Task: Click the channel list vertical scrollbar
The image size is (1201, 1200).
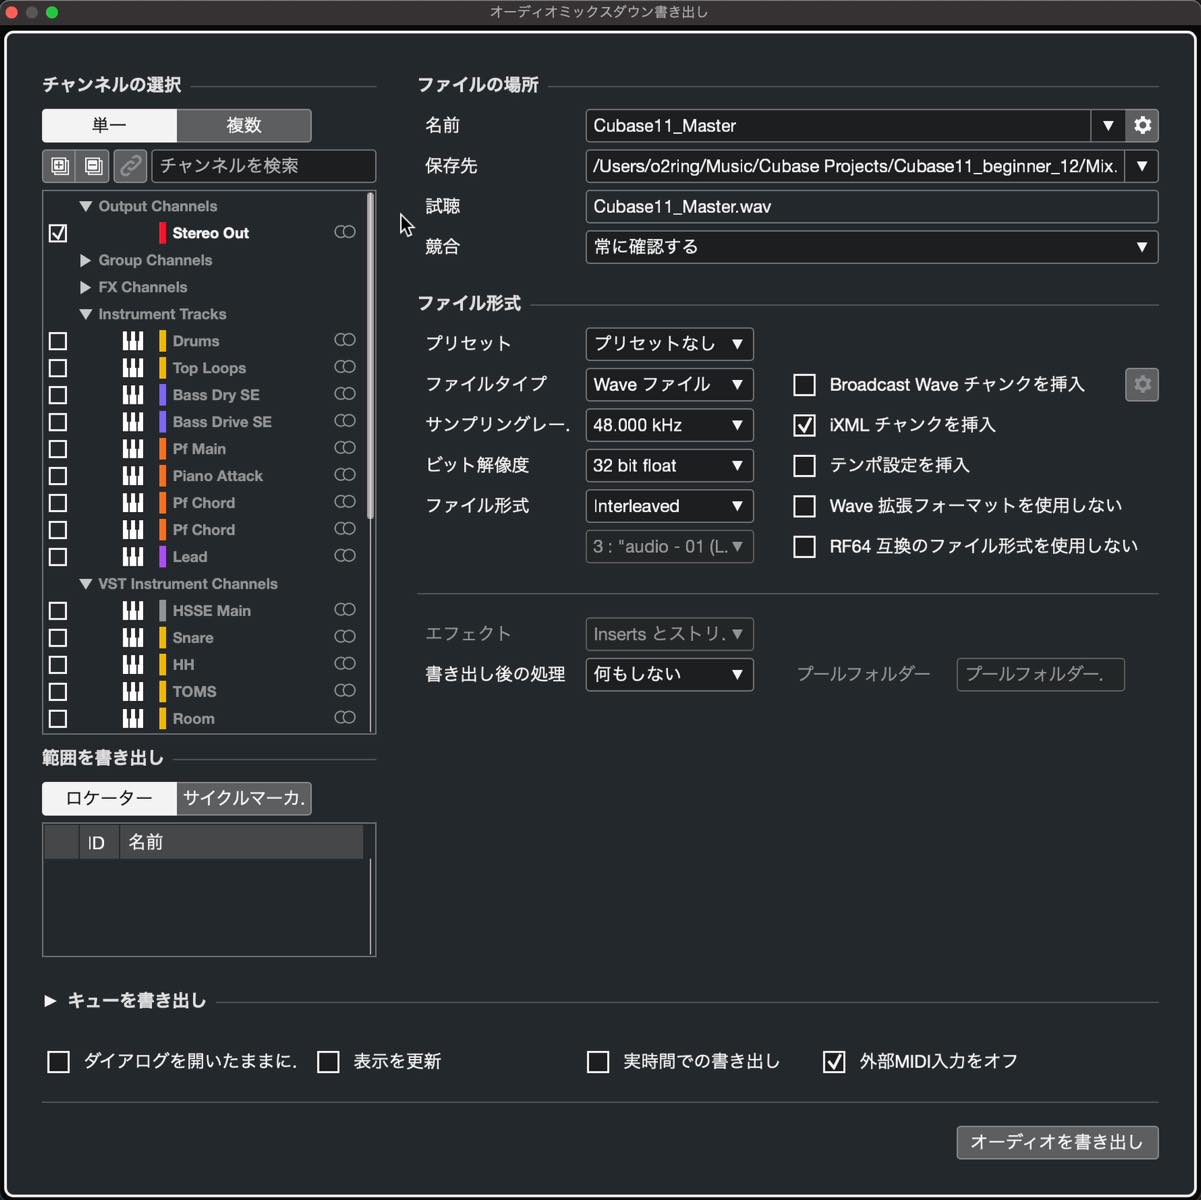Action: (371, 356)
